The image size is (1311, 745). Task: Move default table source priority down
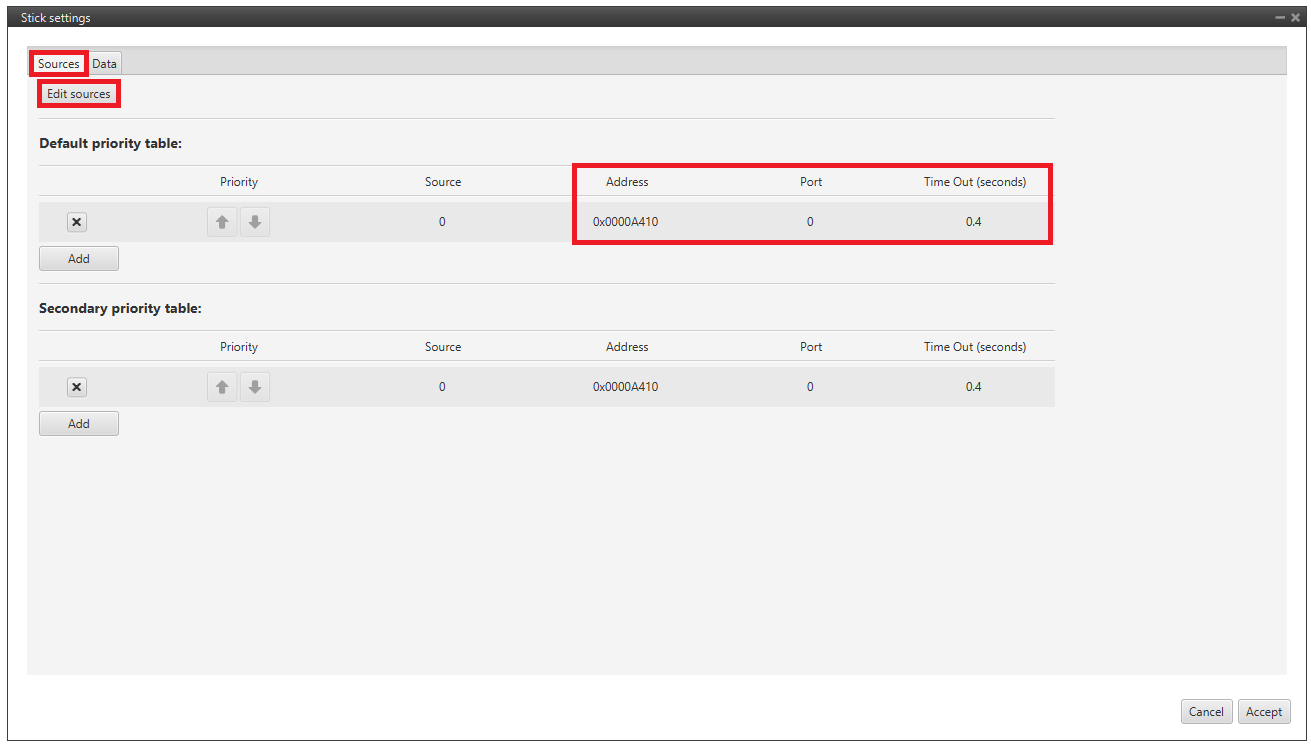[255, 222]
